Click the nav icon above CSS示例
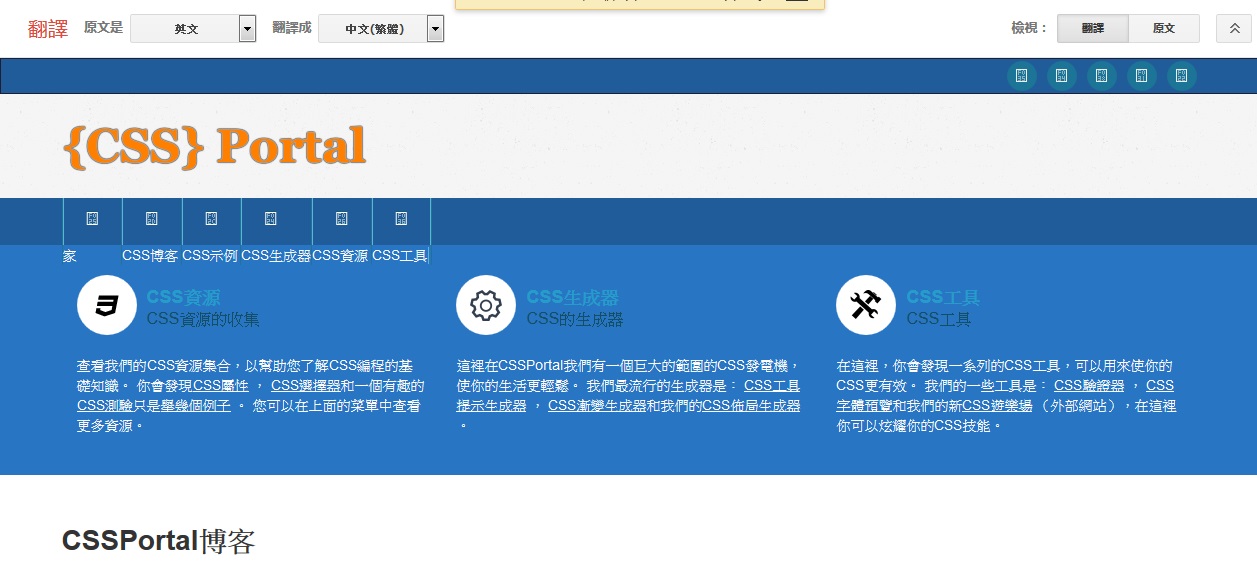 tap(211, 219)
